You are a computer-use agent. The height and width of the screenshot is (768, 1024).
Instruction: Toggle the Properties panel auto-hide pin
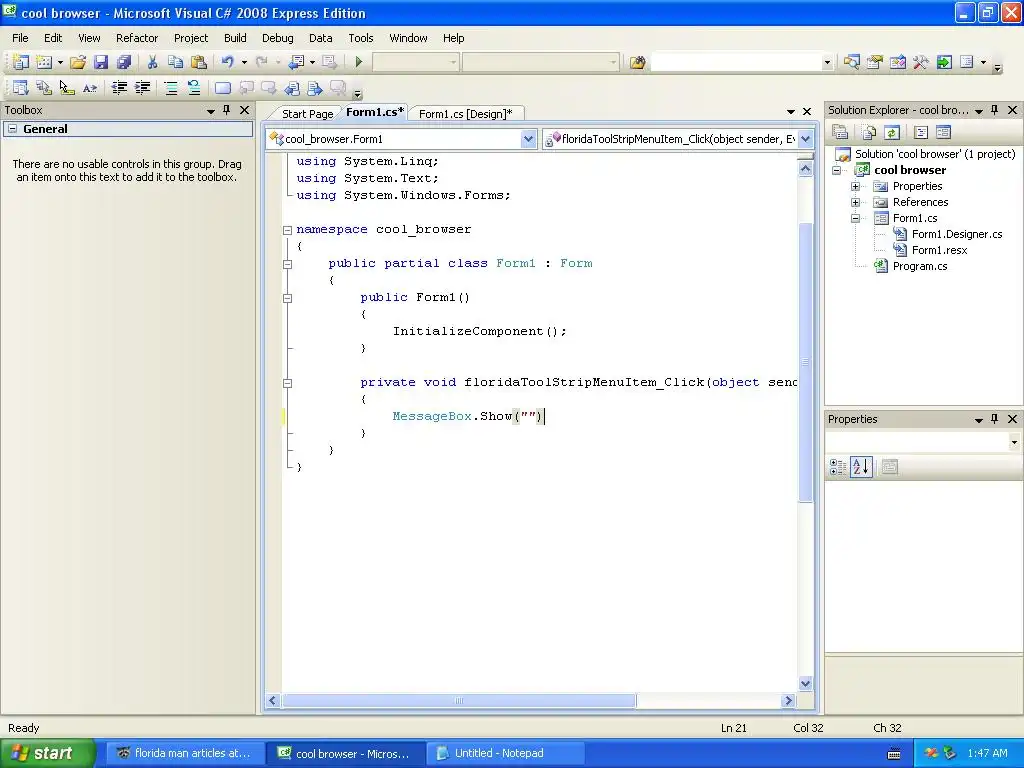coord(995,419)
